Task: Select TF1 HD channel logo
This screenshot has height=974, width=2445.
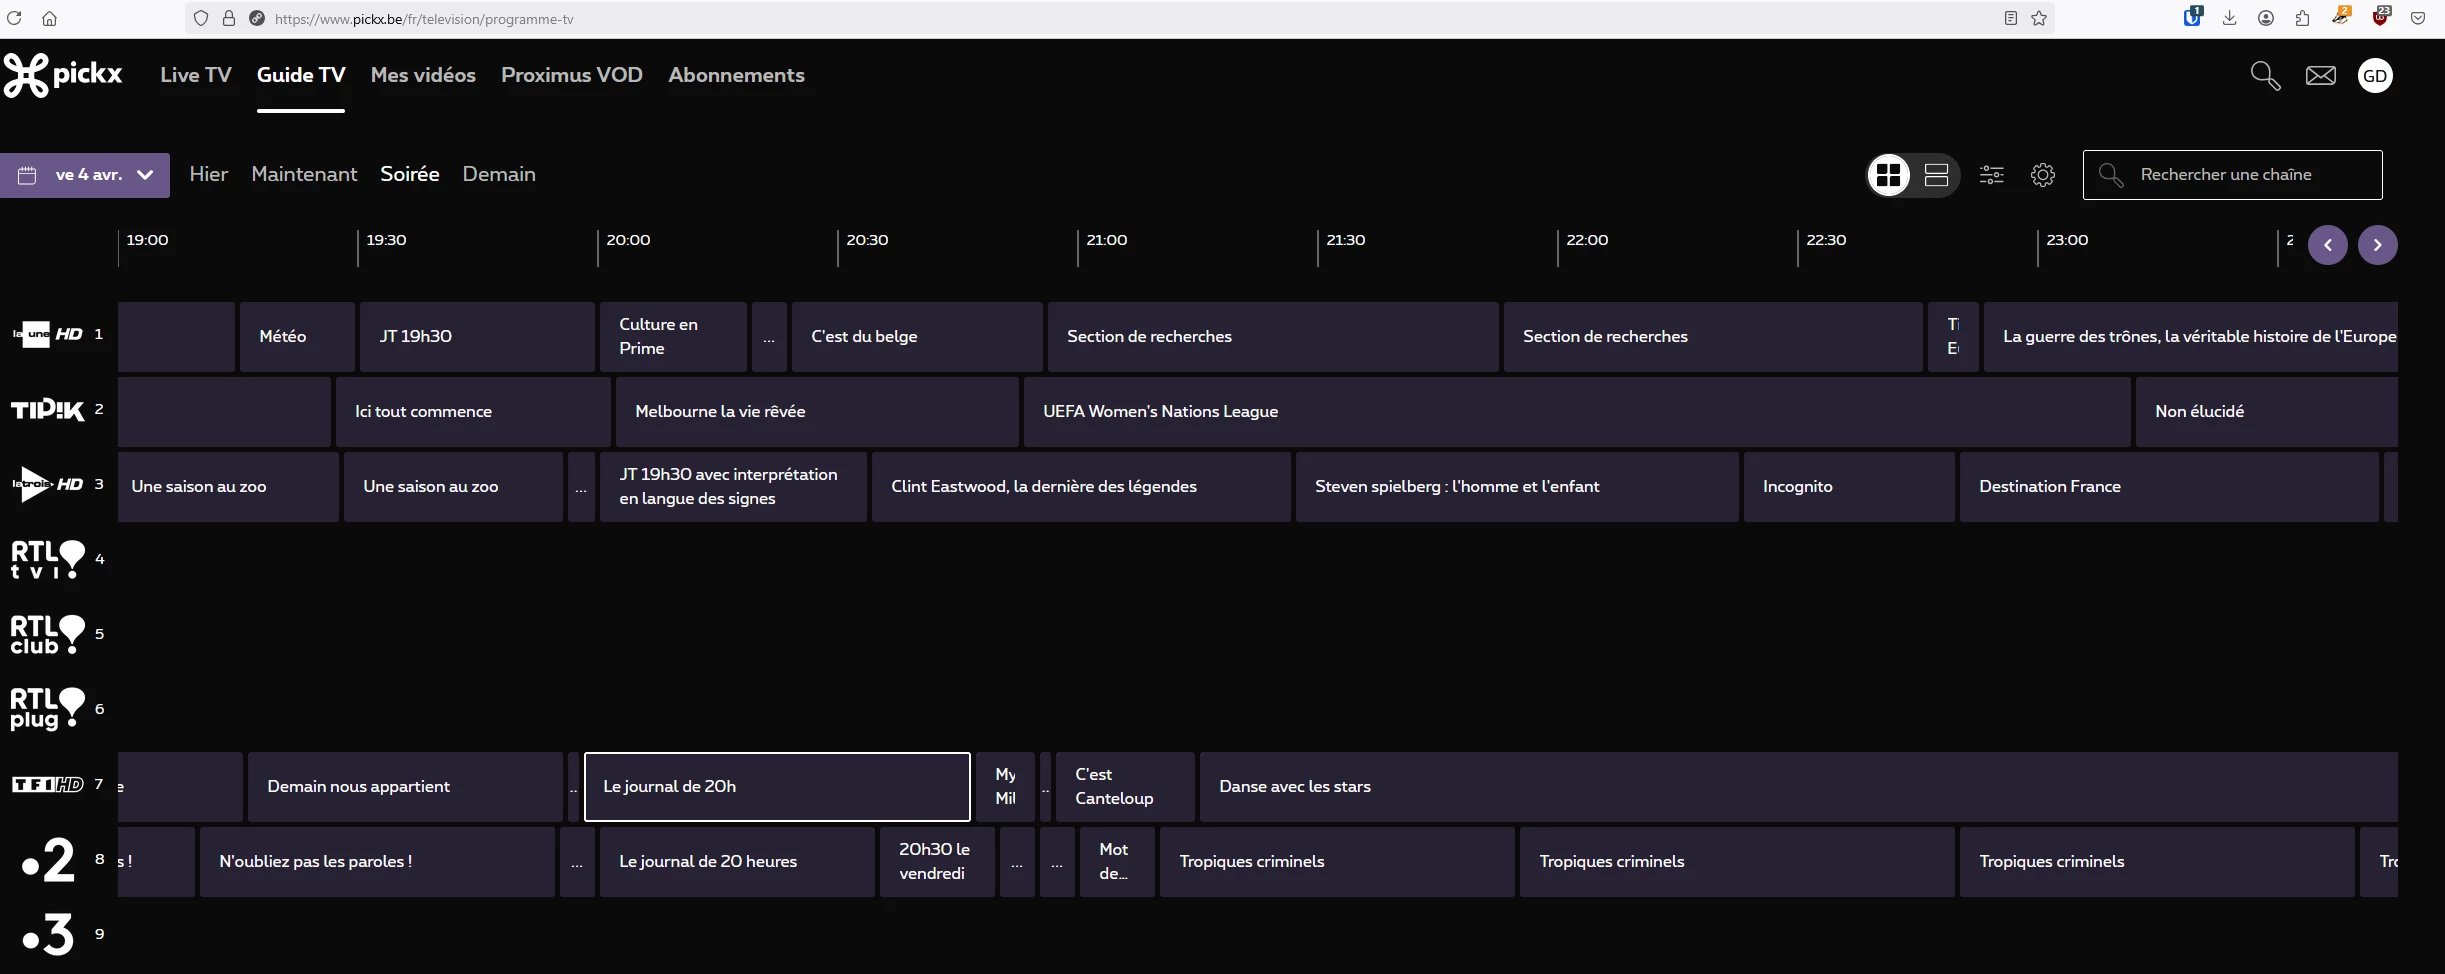Action: (x=47, y=785)
